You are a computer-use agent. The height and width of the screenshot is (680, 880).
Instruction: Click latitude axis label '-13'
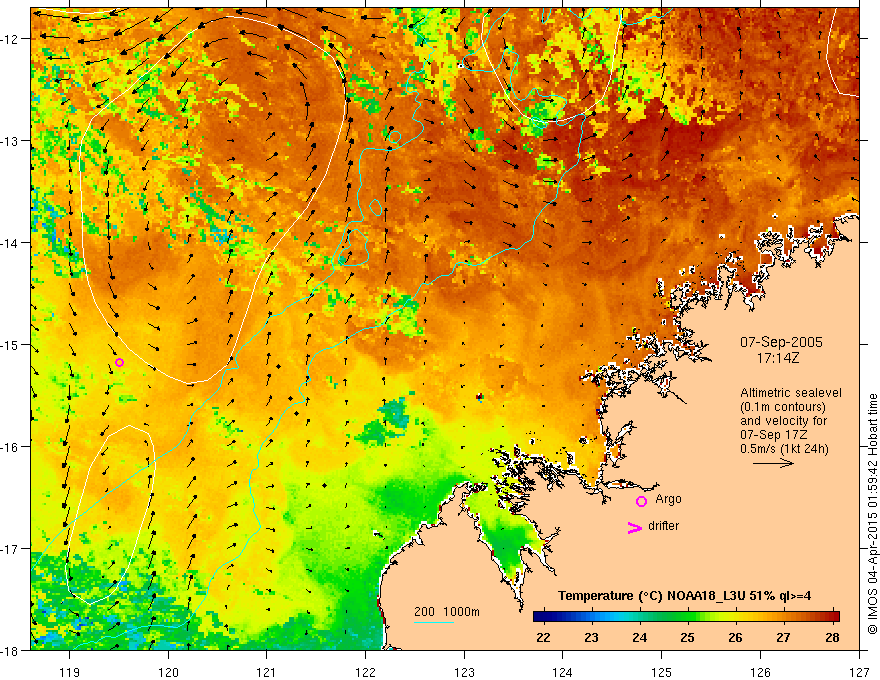tap(11, 141)
